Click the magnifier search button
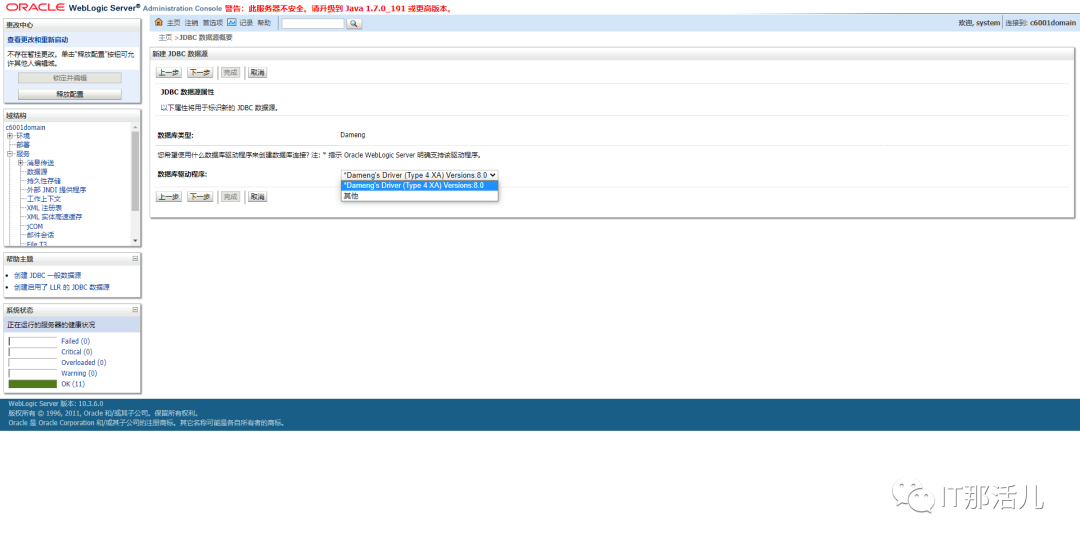The image size is (1080, 545). 354,23
